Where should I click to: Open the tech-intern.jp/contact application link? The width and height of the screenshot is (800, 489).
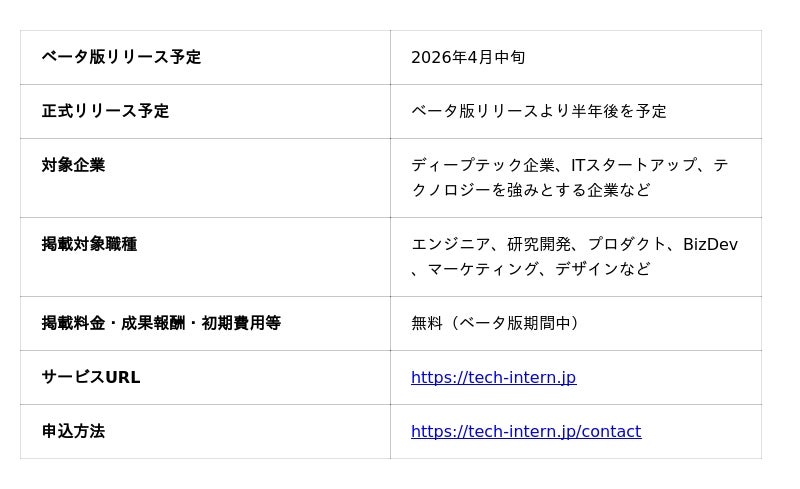pos(525,432)
